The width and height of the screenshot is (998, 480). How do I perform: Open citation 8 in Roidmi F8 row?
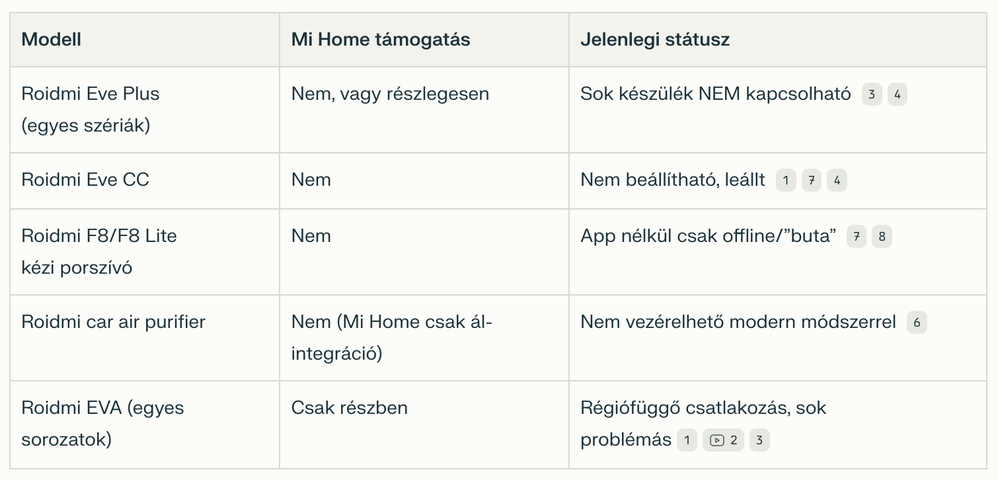pyautogui.click(x=882, y=237)
